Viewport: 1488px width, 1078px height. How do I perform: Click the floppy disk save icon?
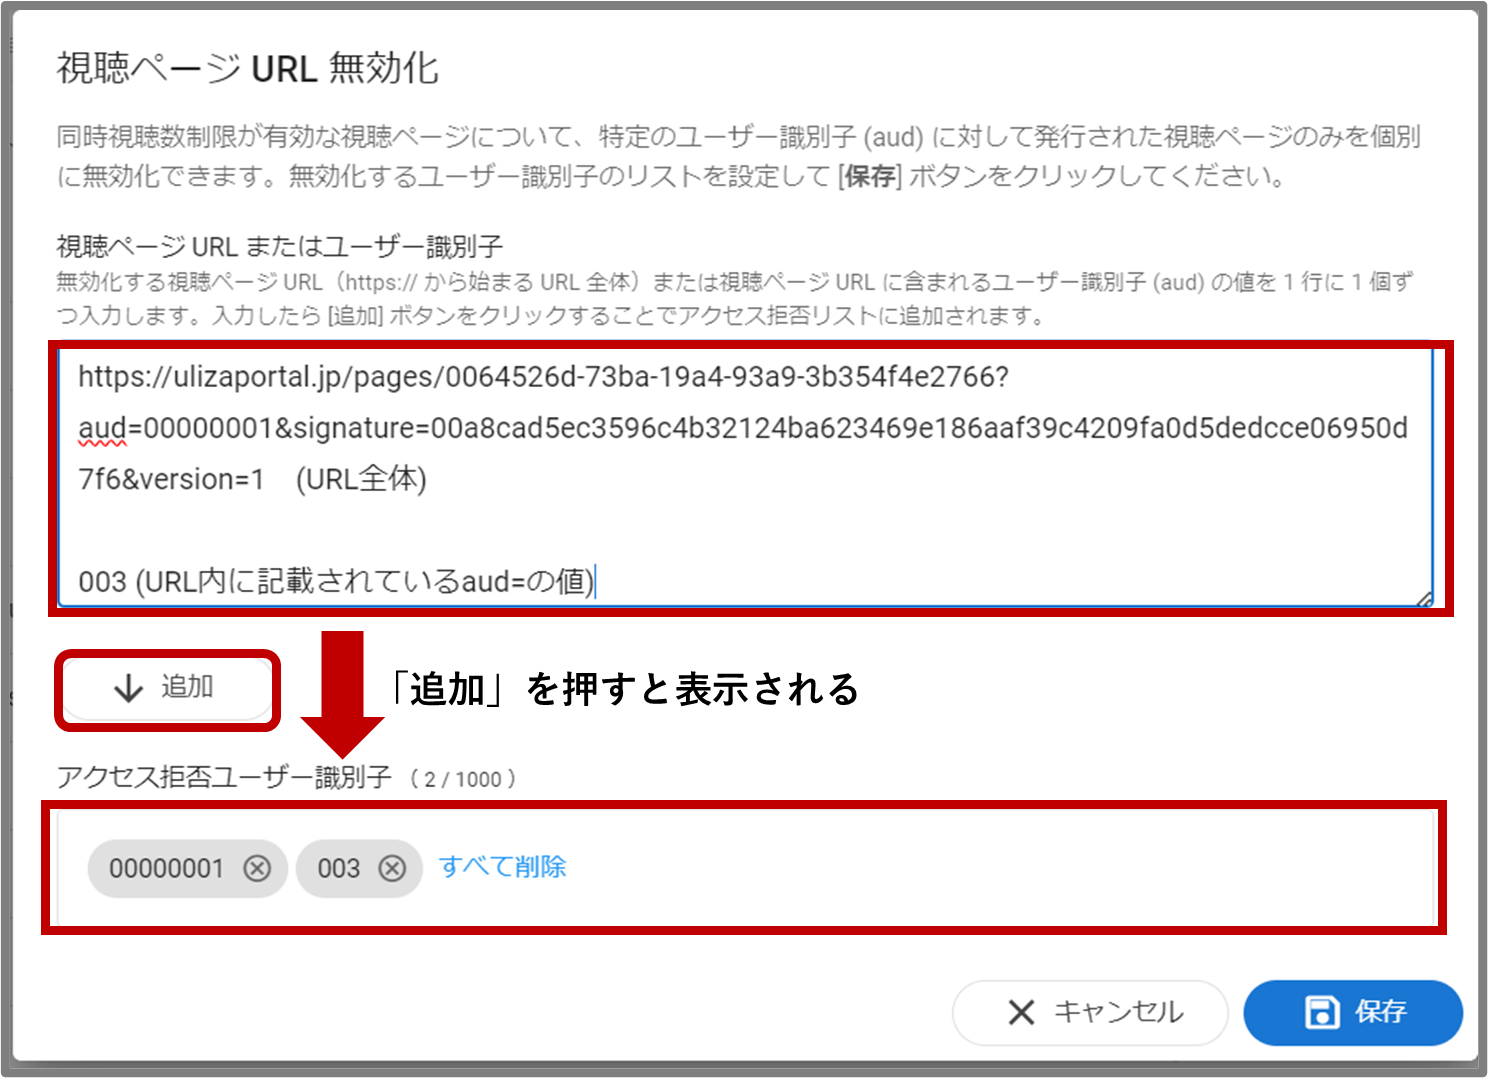[x=1323, y=1012]
